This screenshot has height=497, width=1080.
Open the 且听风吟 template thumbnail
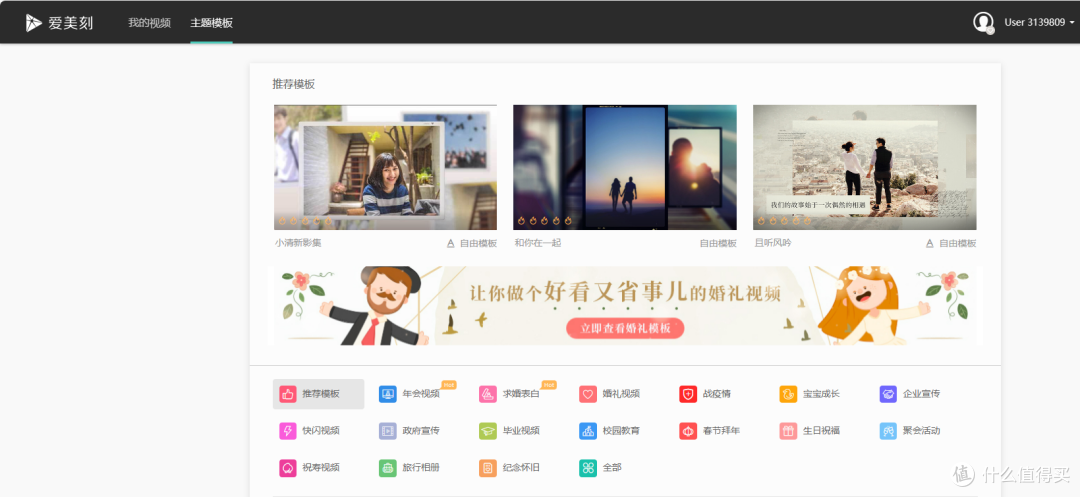click(x=864, y=167)
